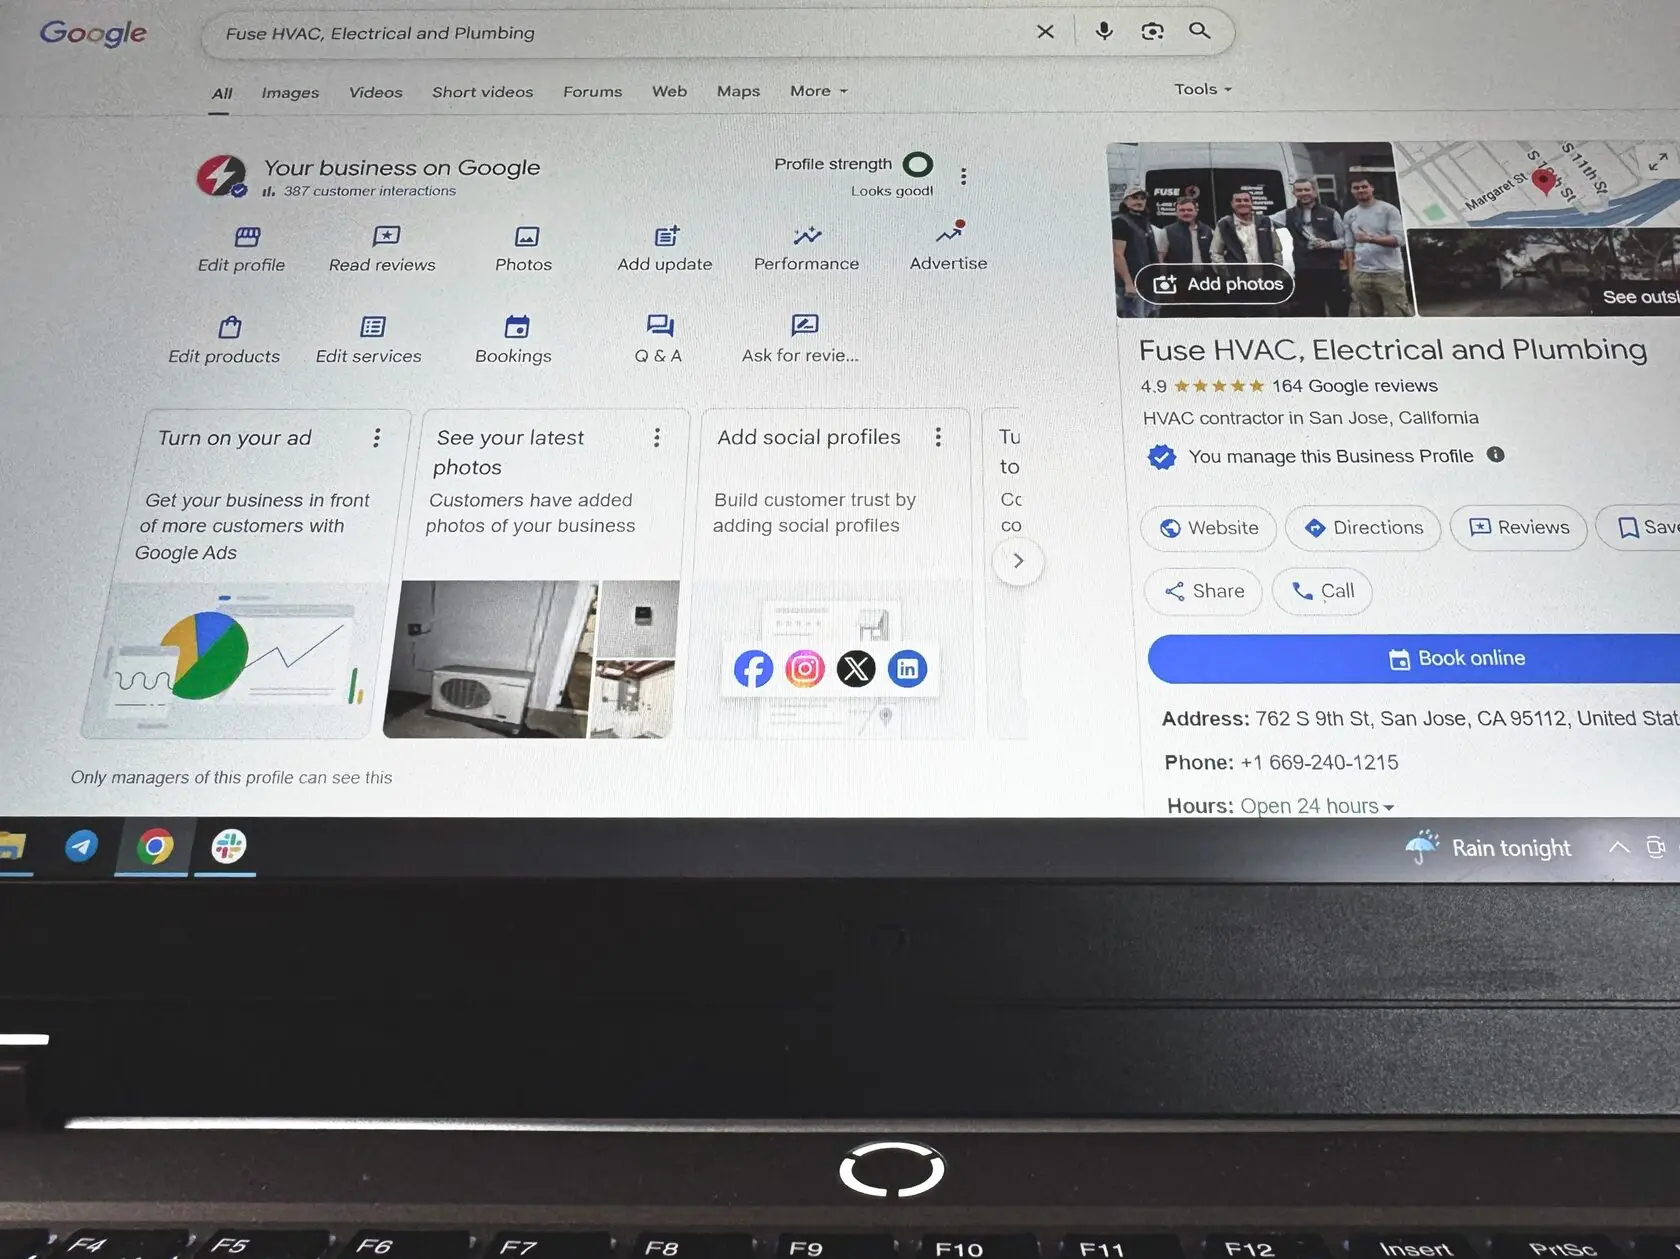Open the Advertise icon with red notification dot
1680x1259 pixels.
click(947, 236)
